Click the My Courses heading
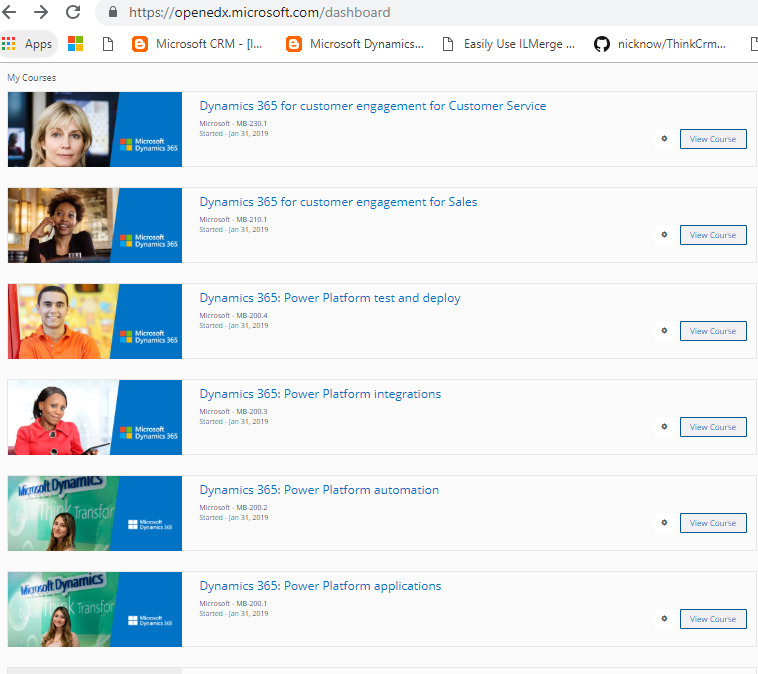Viewport: 758px width, 674px height. 31,78
